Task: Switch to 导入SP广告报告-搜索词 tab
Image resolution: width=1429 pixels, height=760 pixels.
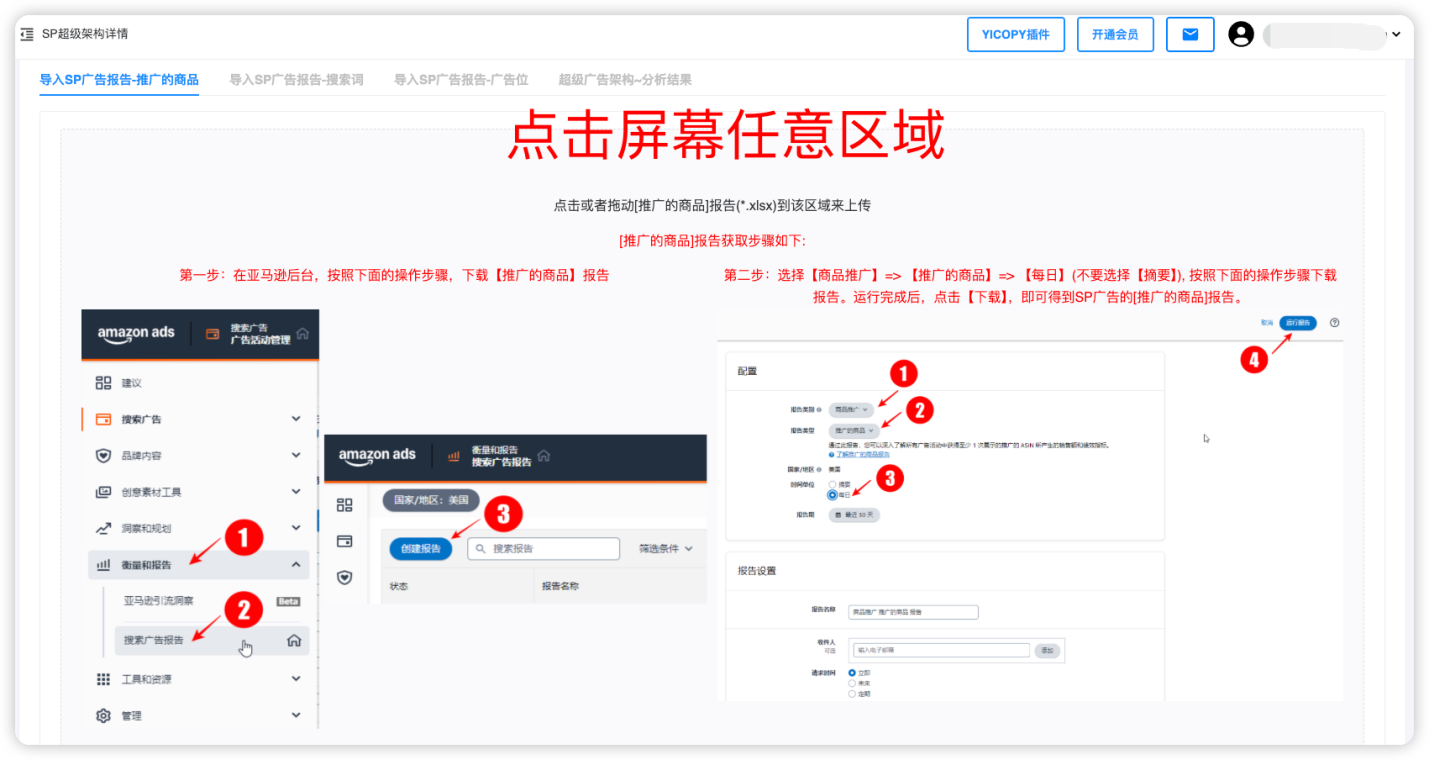Action: 296,80
